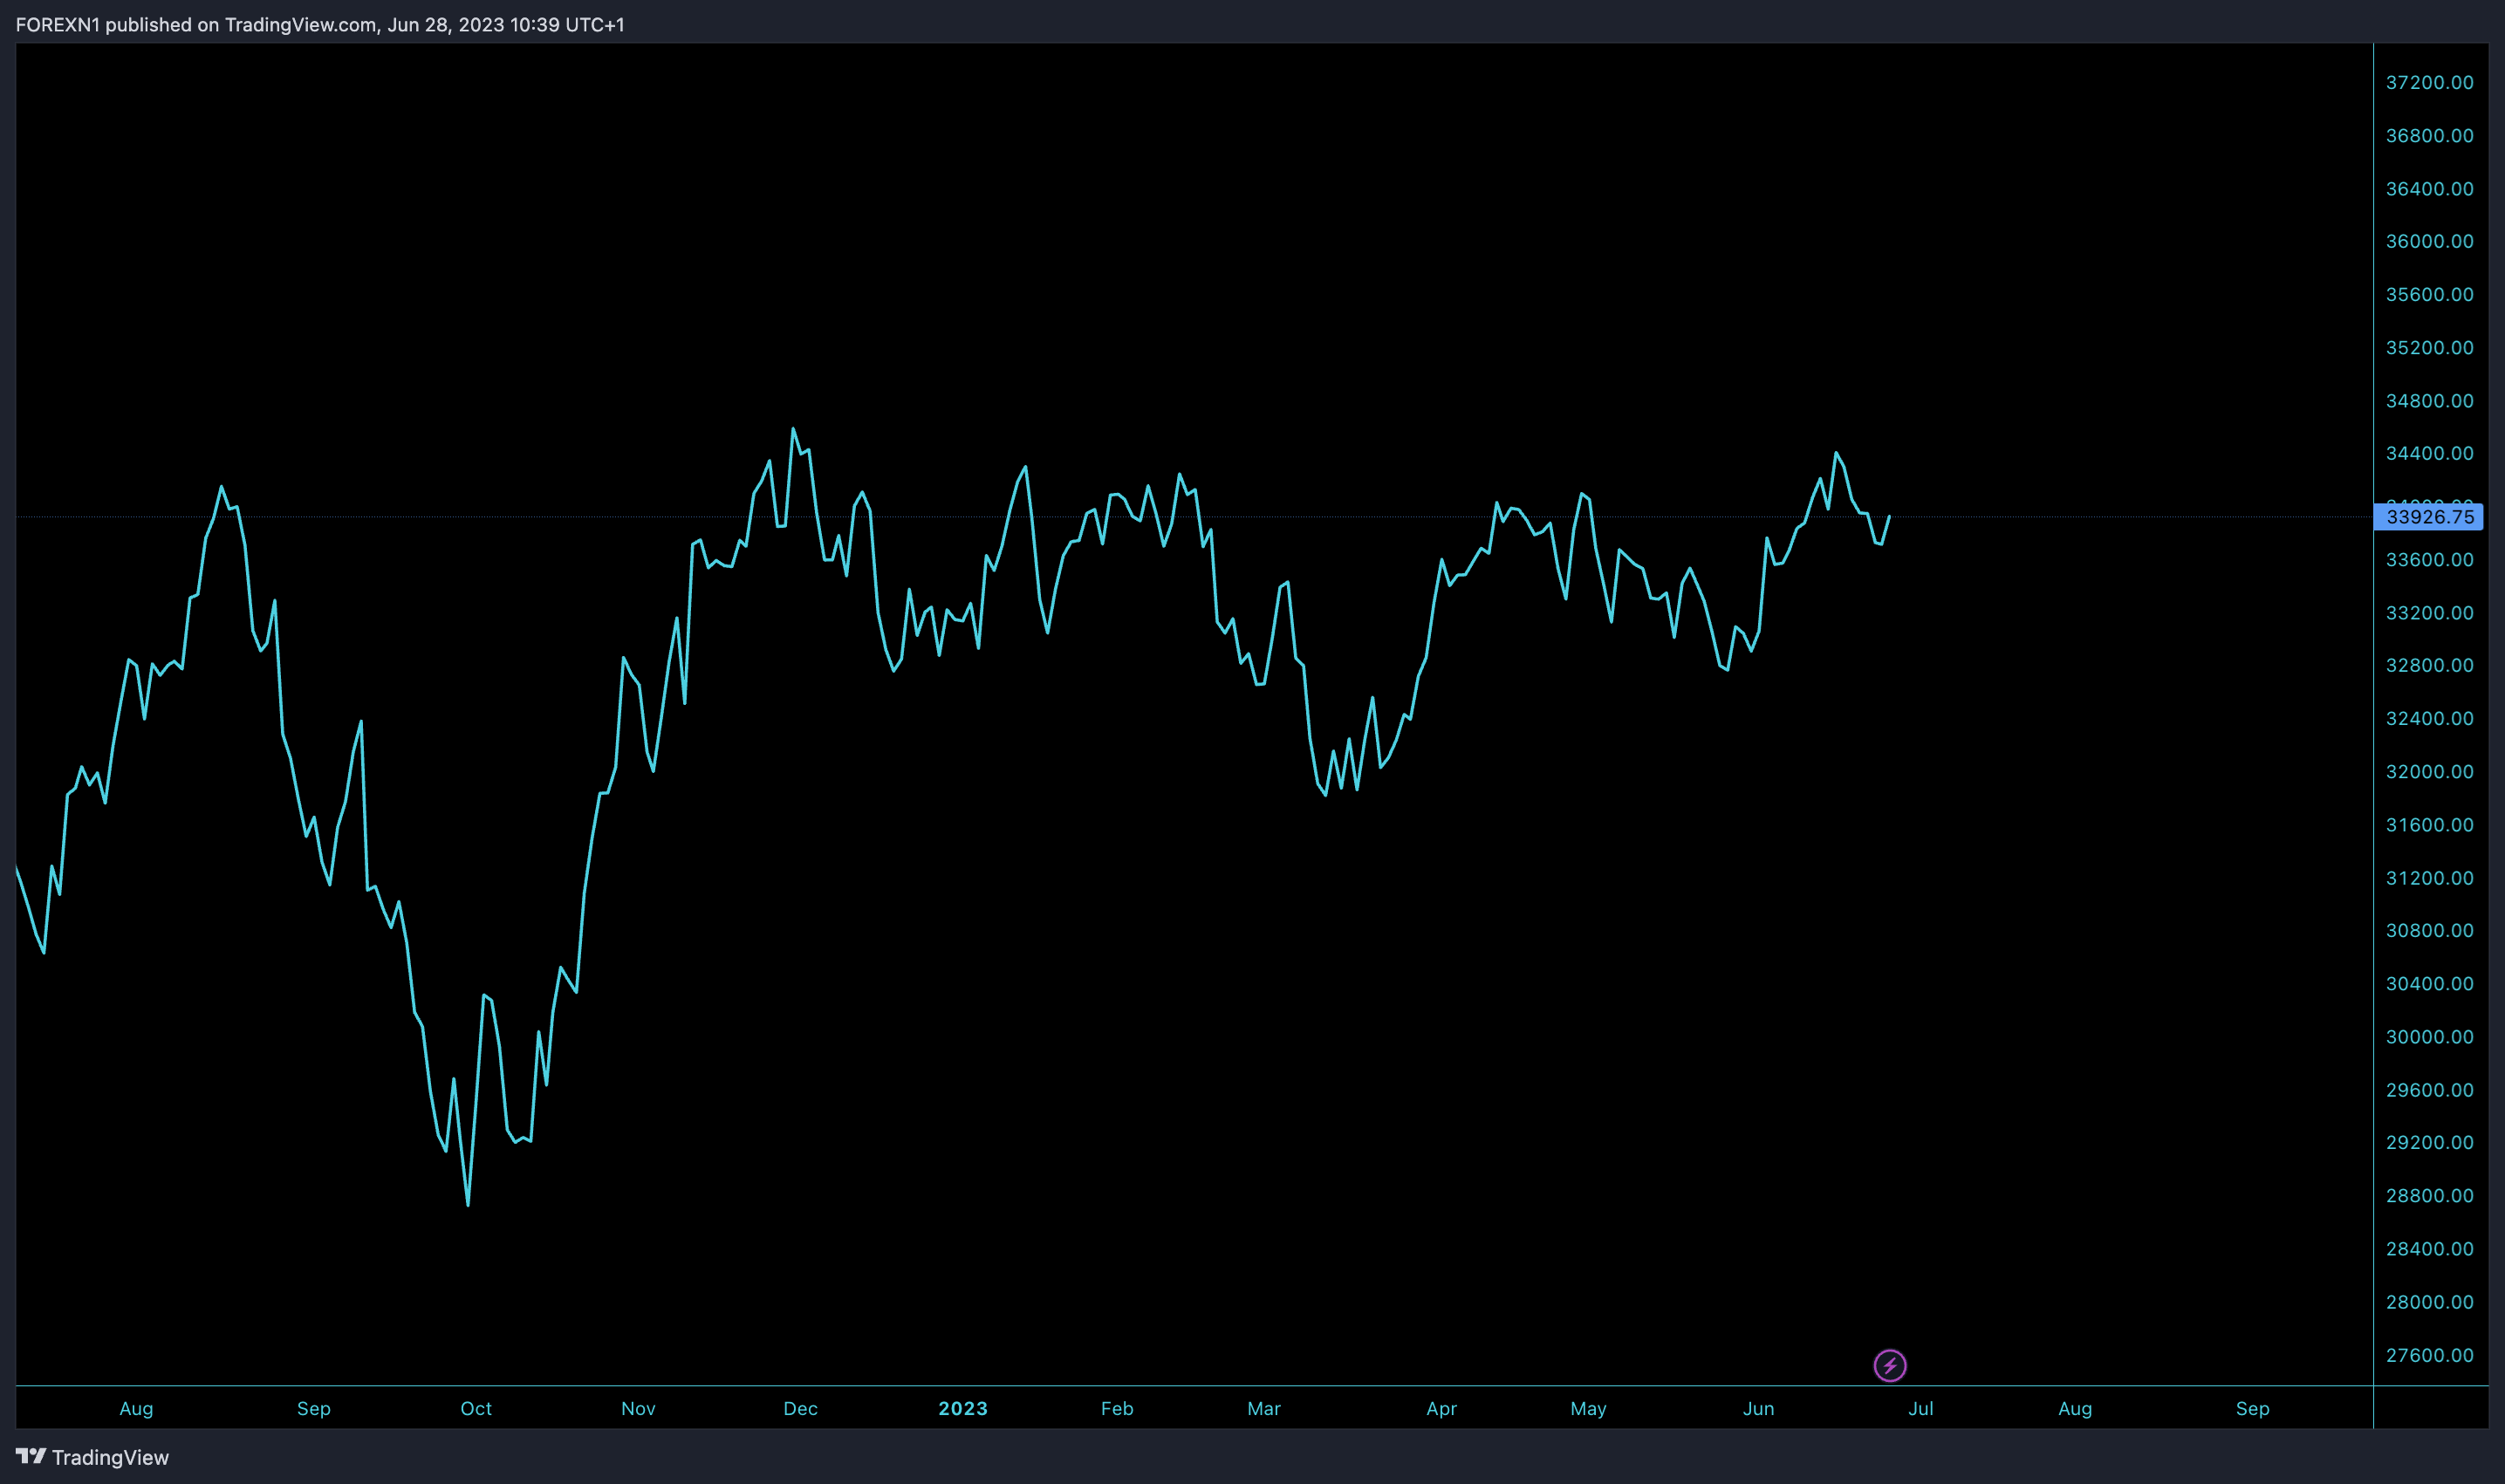Viewport: 2505px width, 1484px height.
Task: Click the 31600.00 price axis label
Action: (x=2429, y=825)
